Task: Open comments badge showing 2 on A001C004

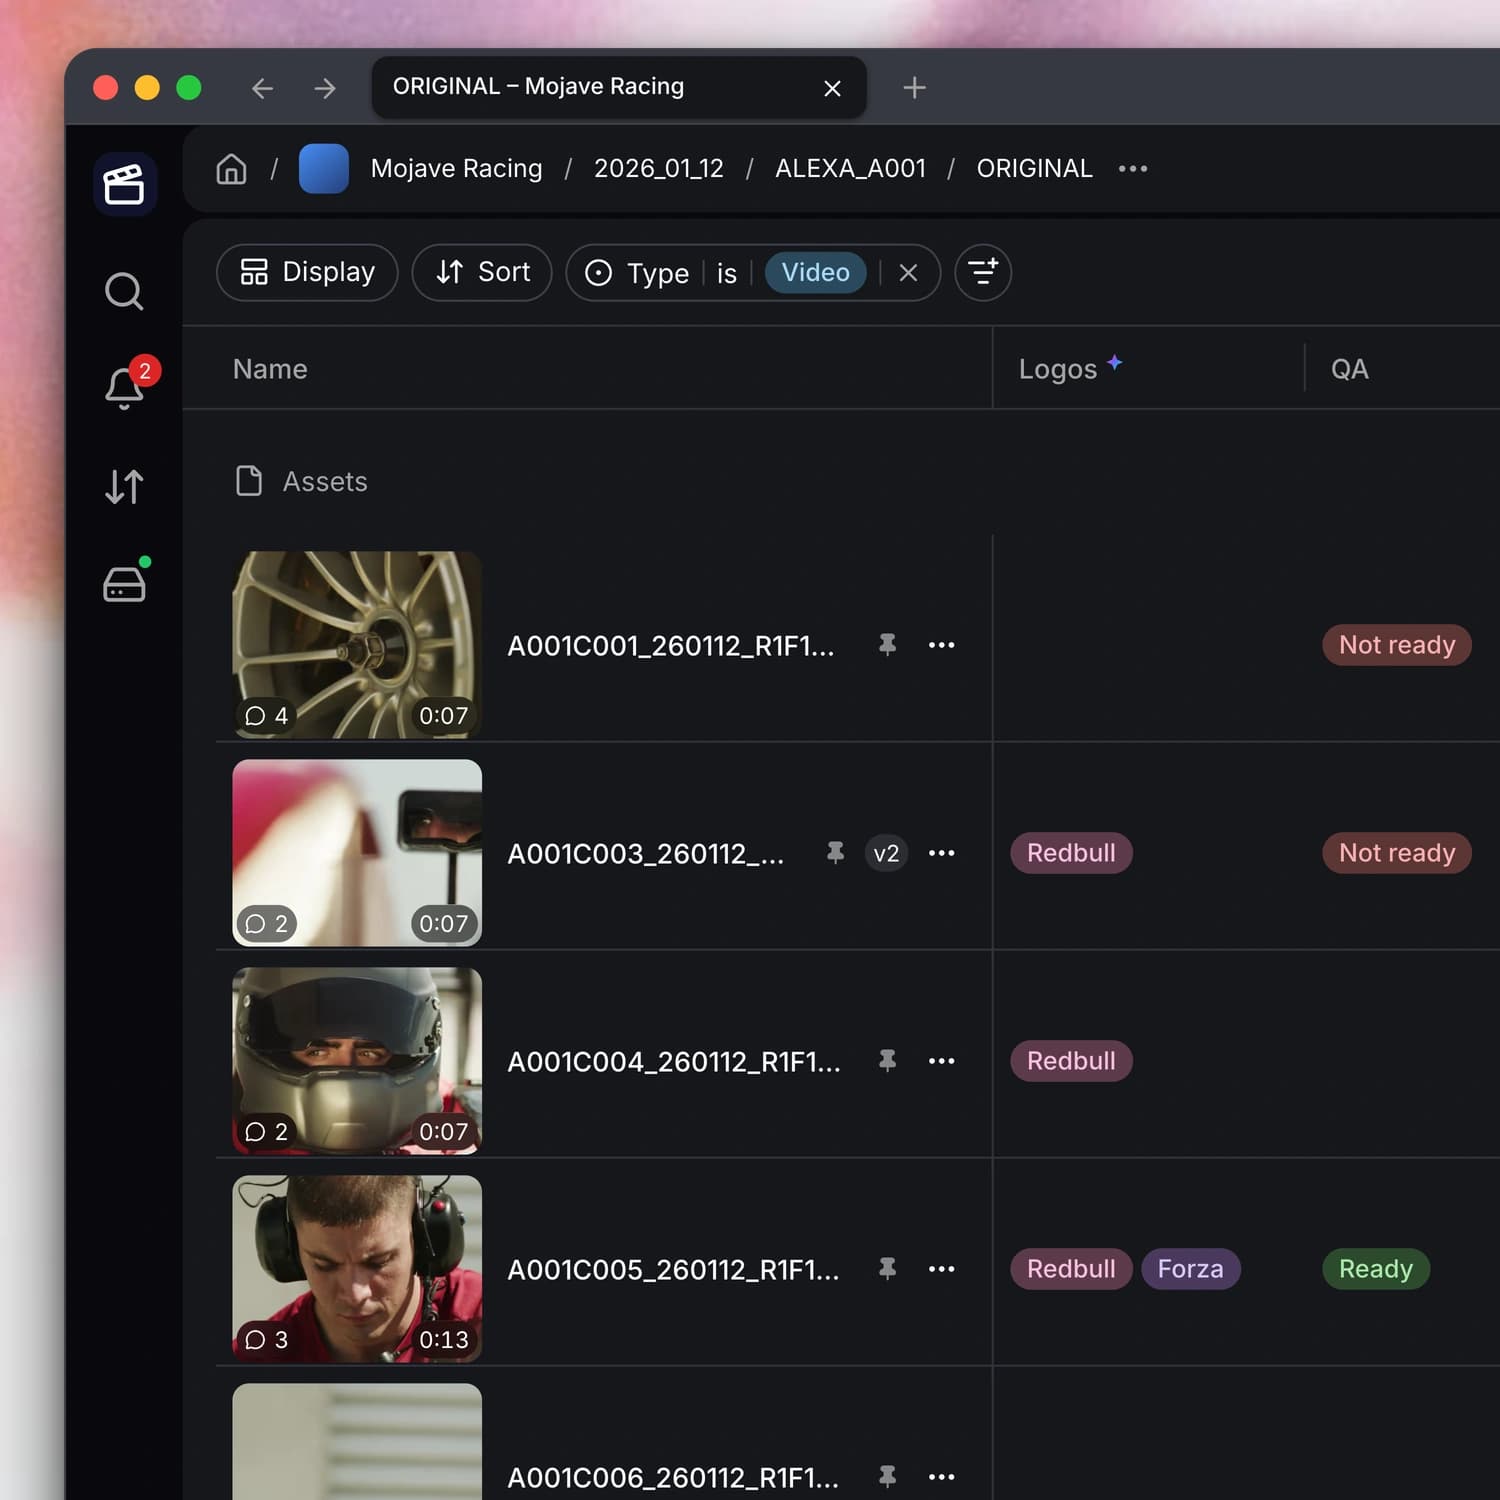Action: (x=267, y=1132)
